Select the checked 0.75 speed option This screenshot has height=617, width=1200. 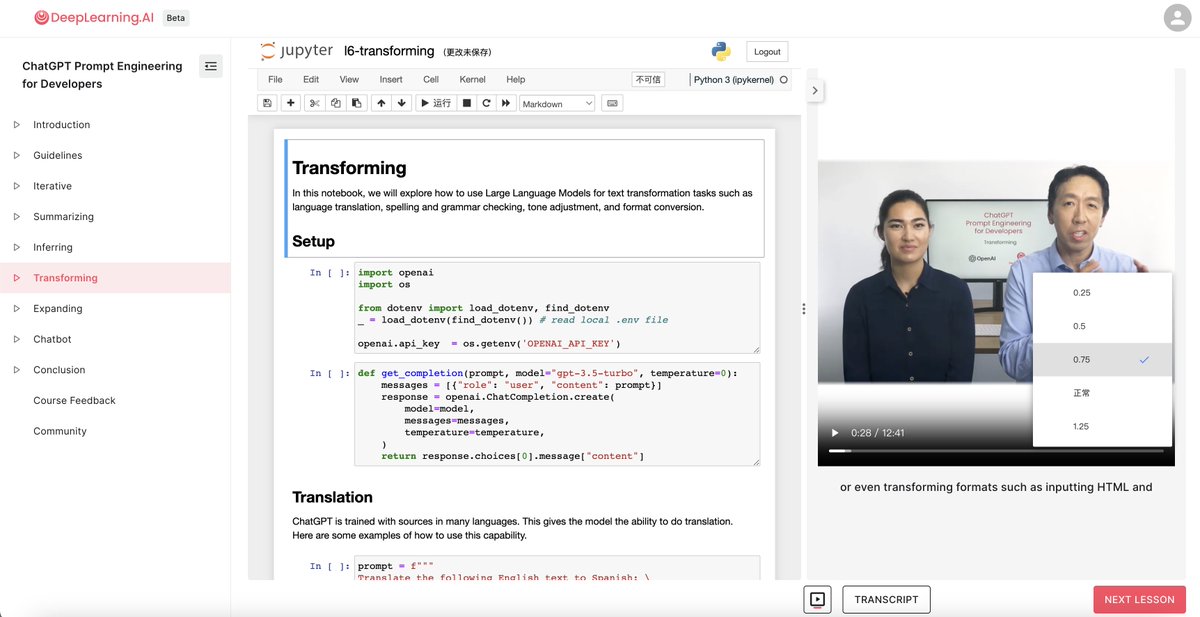(x=1102, y=360)
